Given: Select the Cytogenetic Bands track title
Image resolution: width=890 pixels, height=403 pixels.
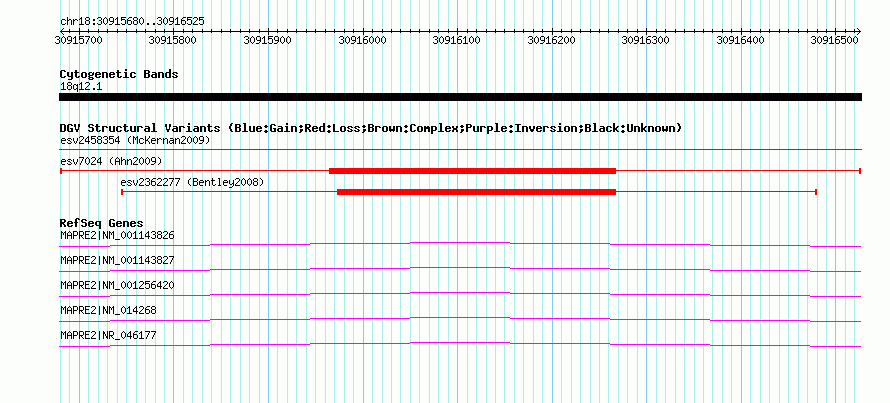Looking at the screenshot, I should pos(119,74).
